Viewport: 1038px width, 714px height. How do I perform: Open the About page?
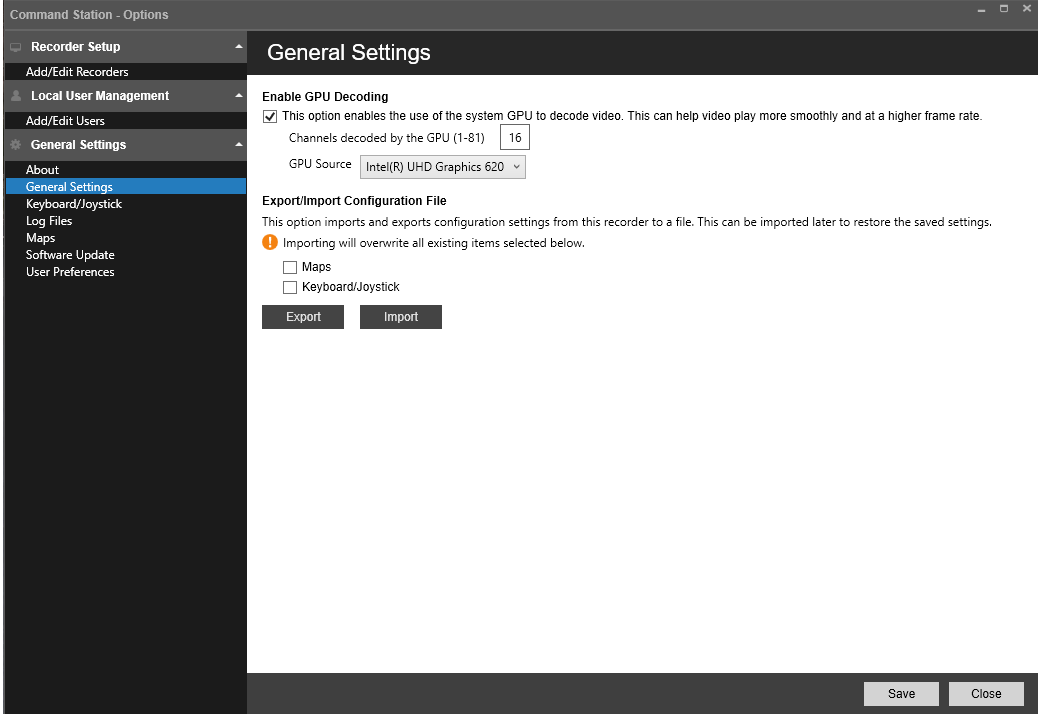pos(42,169)
